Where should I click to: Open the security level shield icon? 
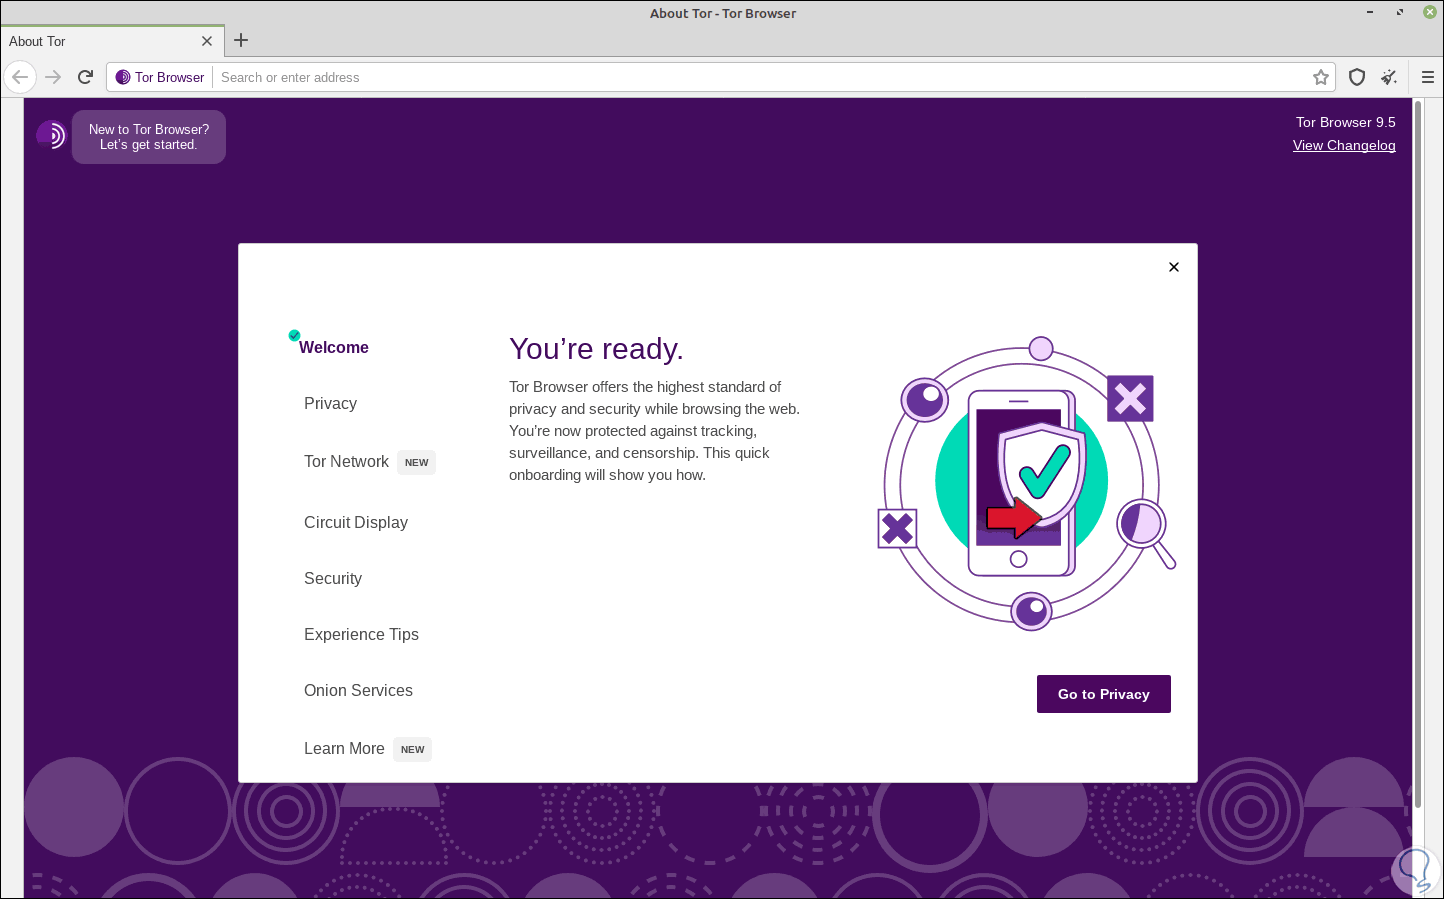coord(1357,77)
